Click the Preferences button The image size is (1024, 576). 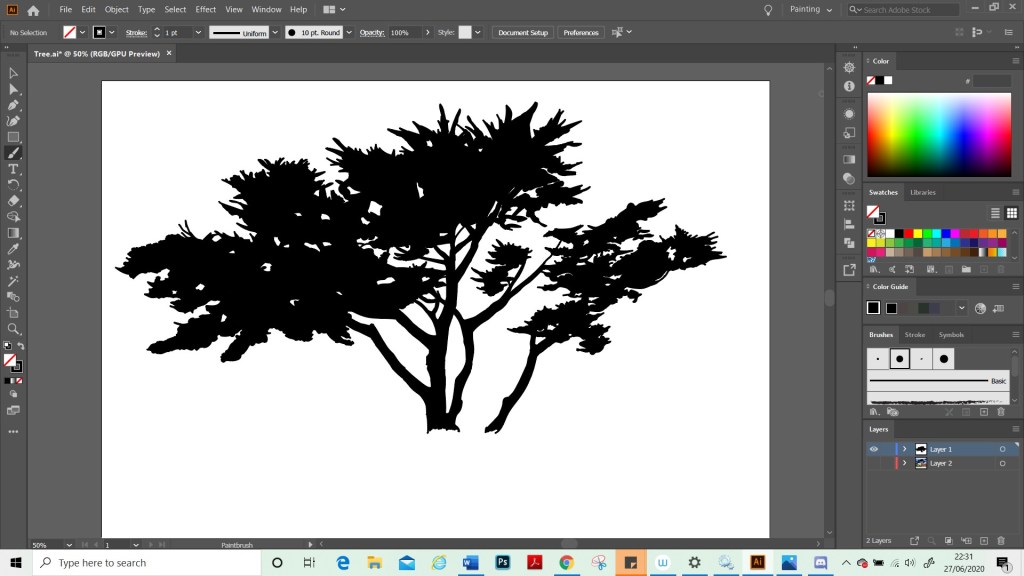coord(581,32)
